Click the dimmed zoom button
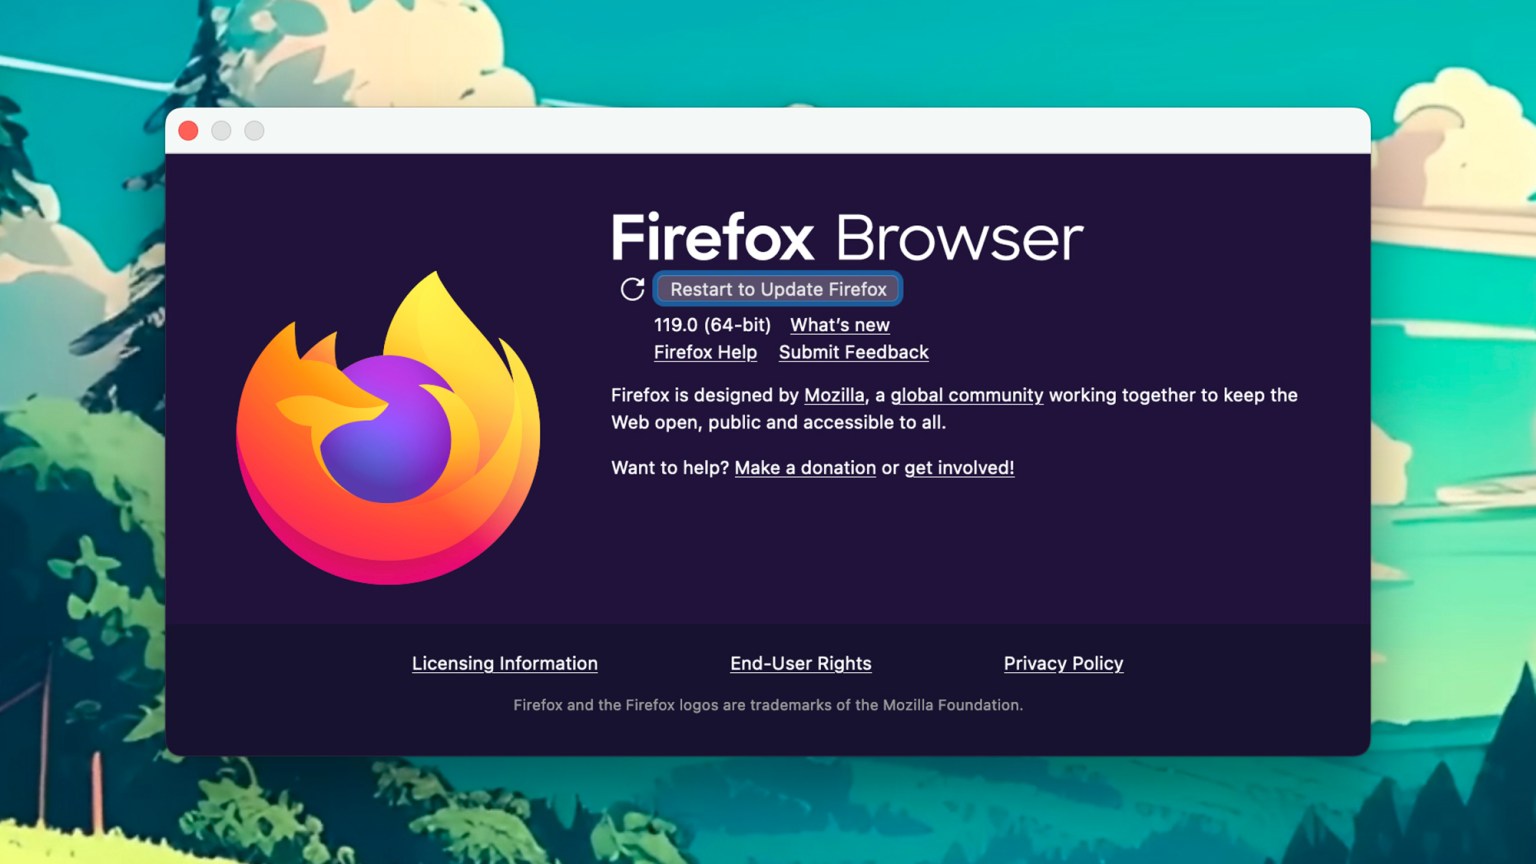The height and width of the screenshot is (864, 1536). click(253, 130)
